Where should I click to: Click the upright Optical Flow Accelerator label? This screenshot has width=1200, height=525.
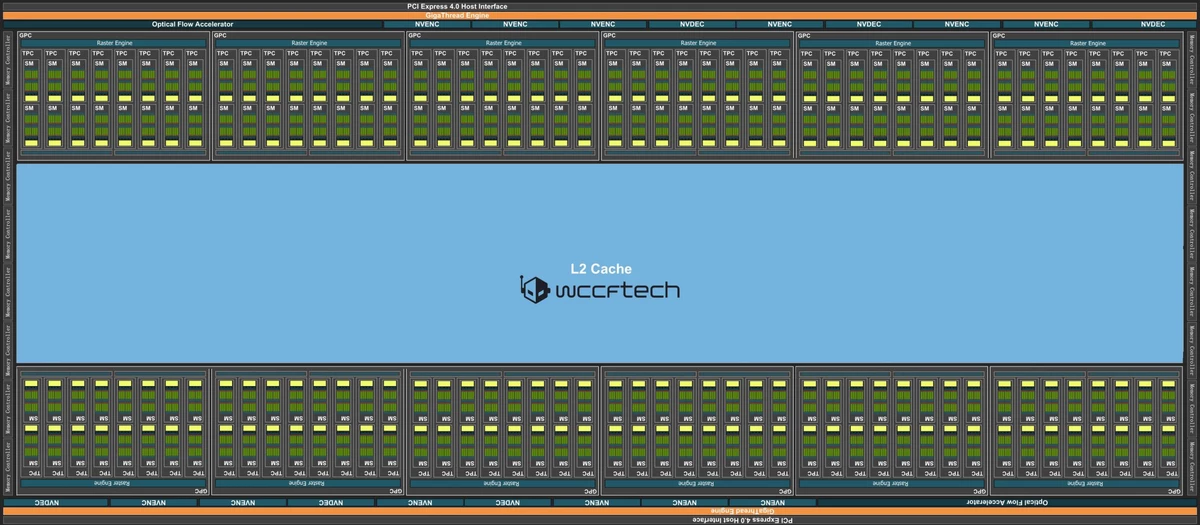click(193, 24)
